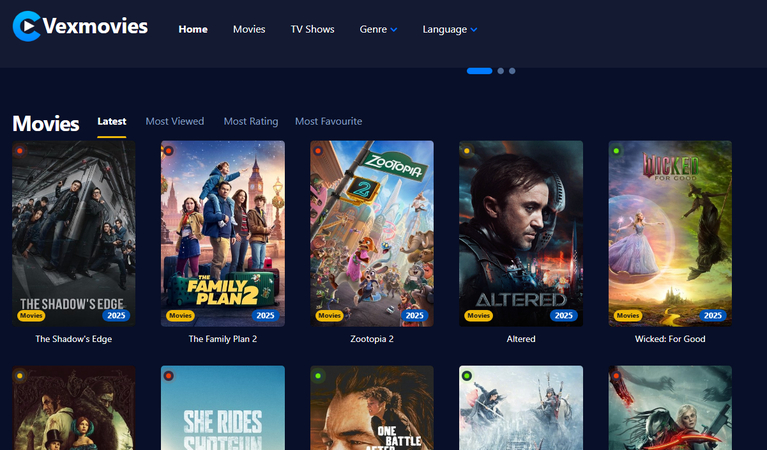Screen dimensions: 767x450
Task: Click green quality dot on One Battle poster
Action: click(317, 376)
